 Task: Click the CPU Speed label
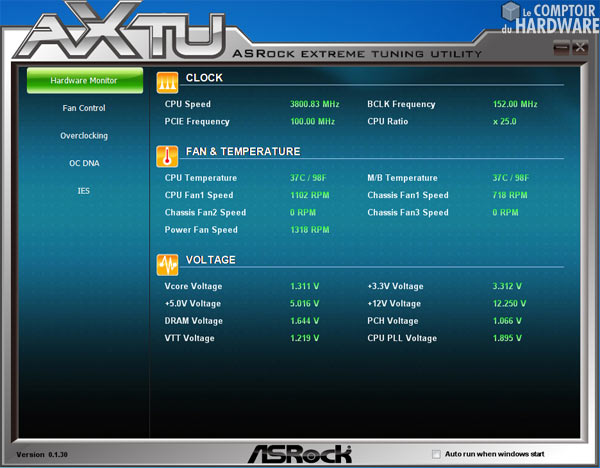pos(188,104)
